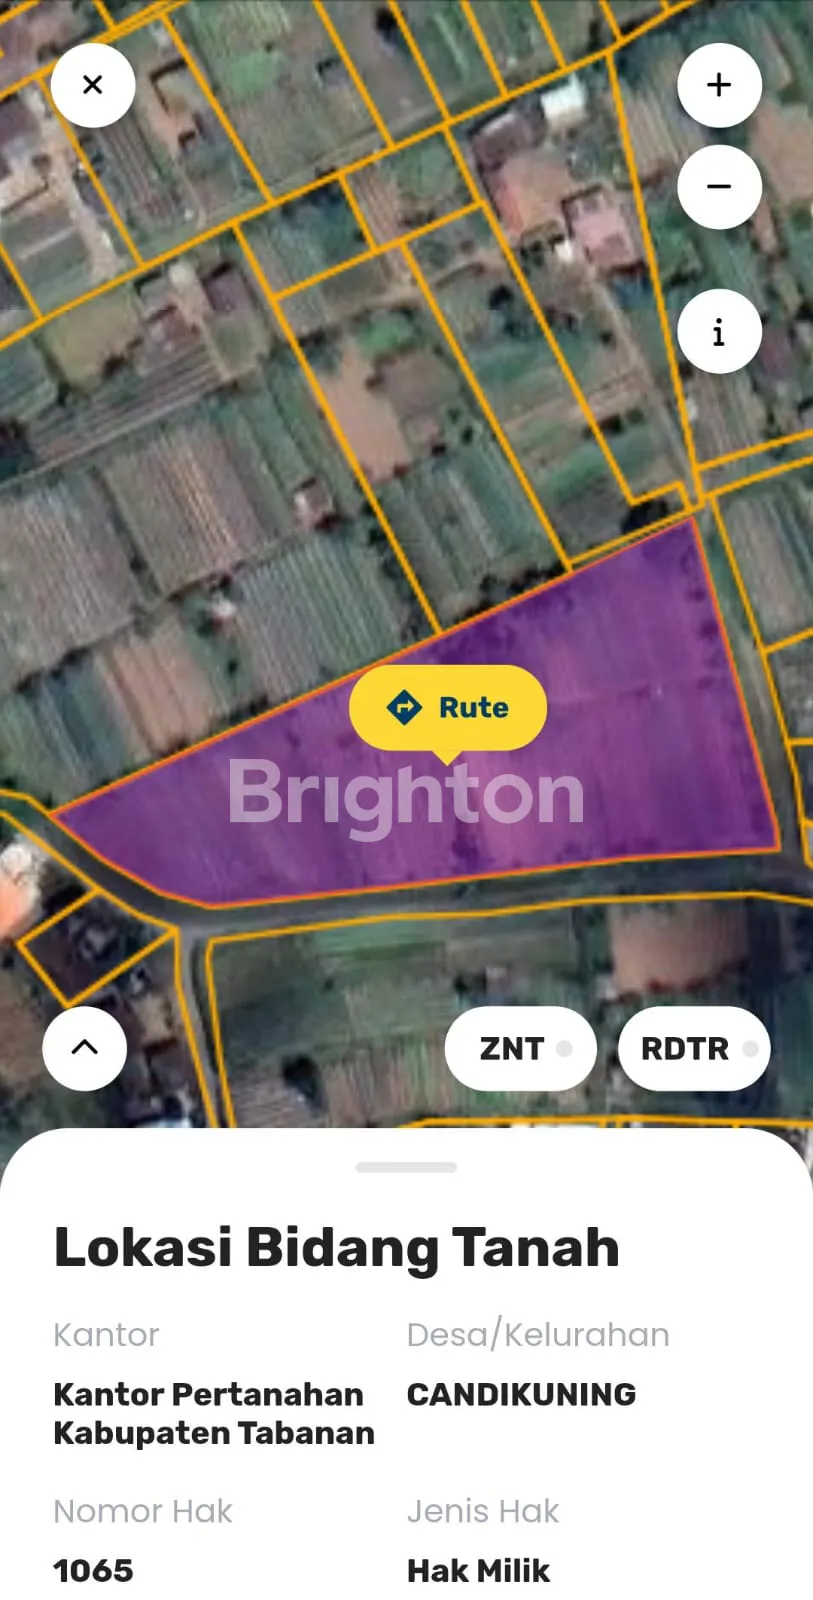Zoom out using the minus button
Screen dimensions: 813x1600
coord(719,187)
